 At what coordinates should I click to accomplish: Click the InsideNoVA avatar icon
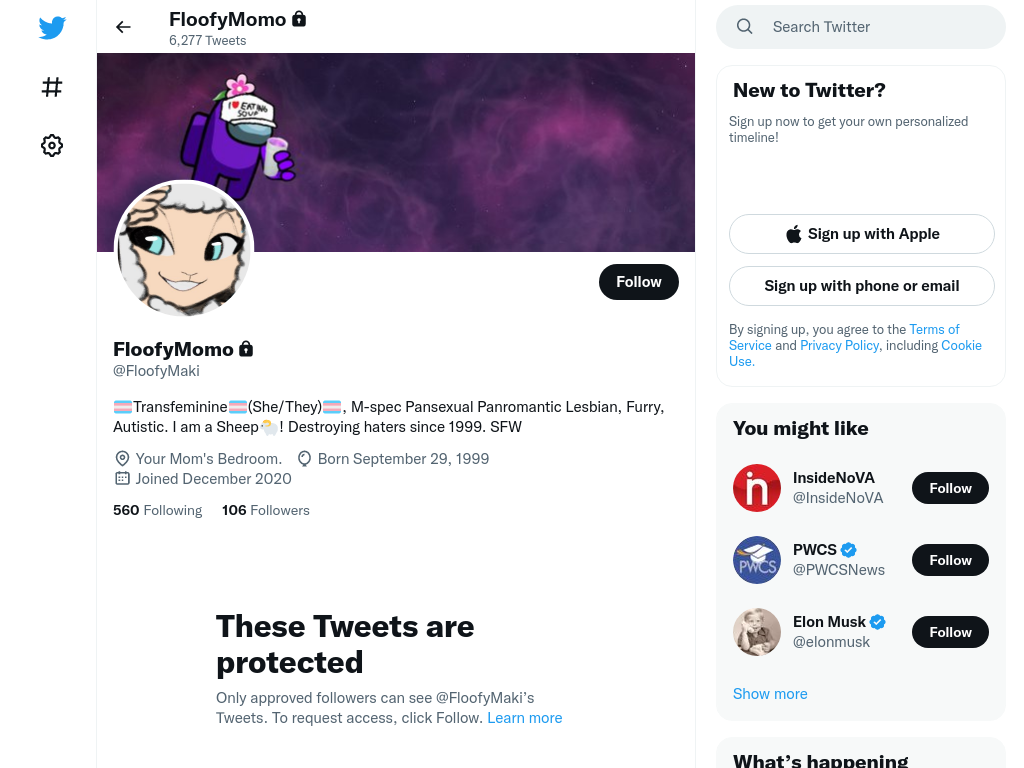click(757, 488)
